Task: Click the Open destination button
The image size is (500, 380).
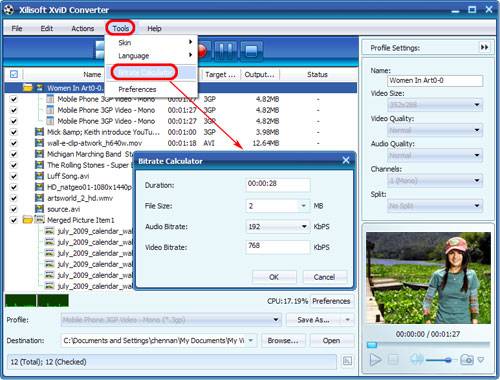Action: tap(331, 340)
